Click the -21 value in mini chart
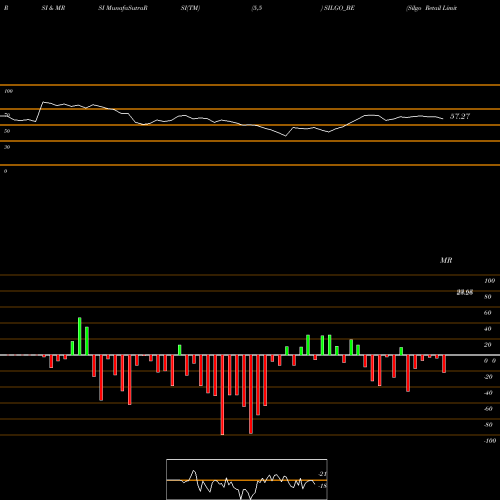The height and width of the screenshot is (500, 500). pyautogui.click(x=322, y=474)
